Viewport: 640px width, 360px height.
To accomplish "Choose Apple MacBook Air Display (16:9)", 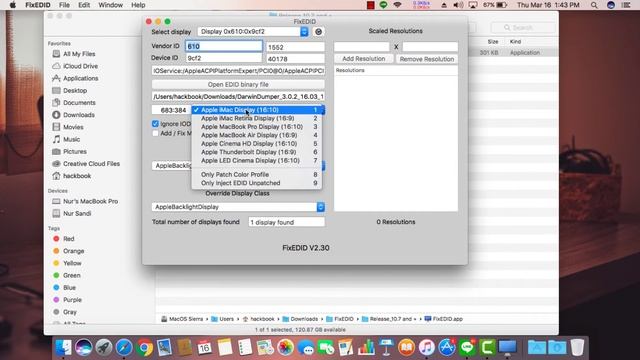I will tap(257, 135).
